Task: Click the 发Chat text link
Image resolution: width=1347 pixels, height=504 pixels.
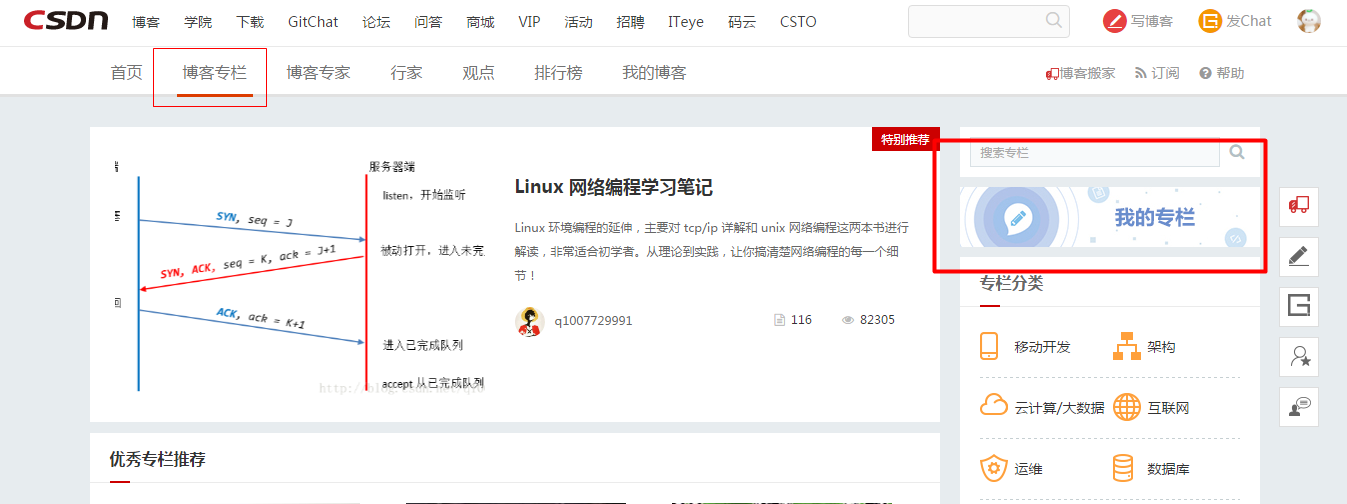Action: coord(1249,21)
